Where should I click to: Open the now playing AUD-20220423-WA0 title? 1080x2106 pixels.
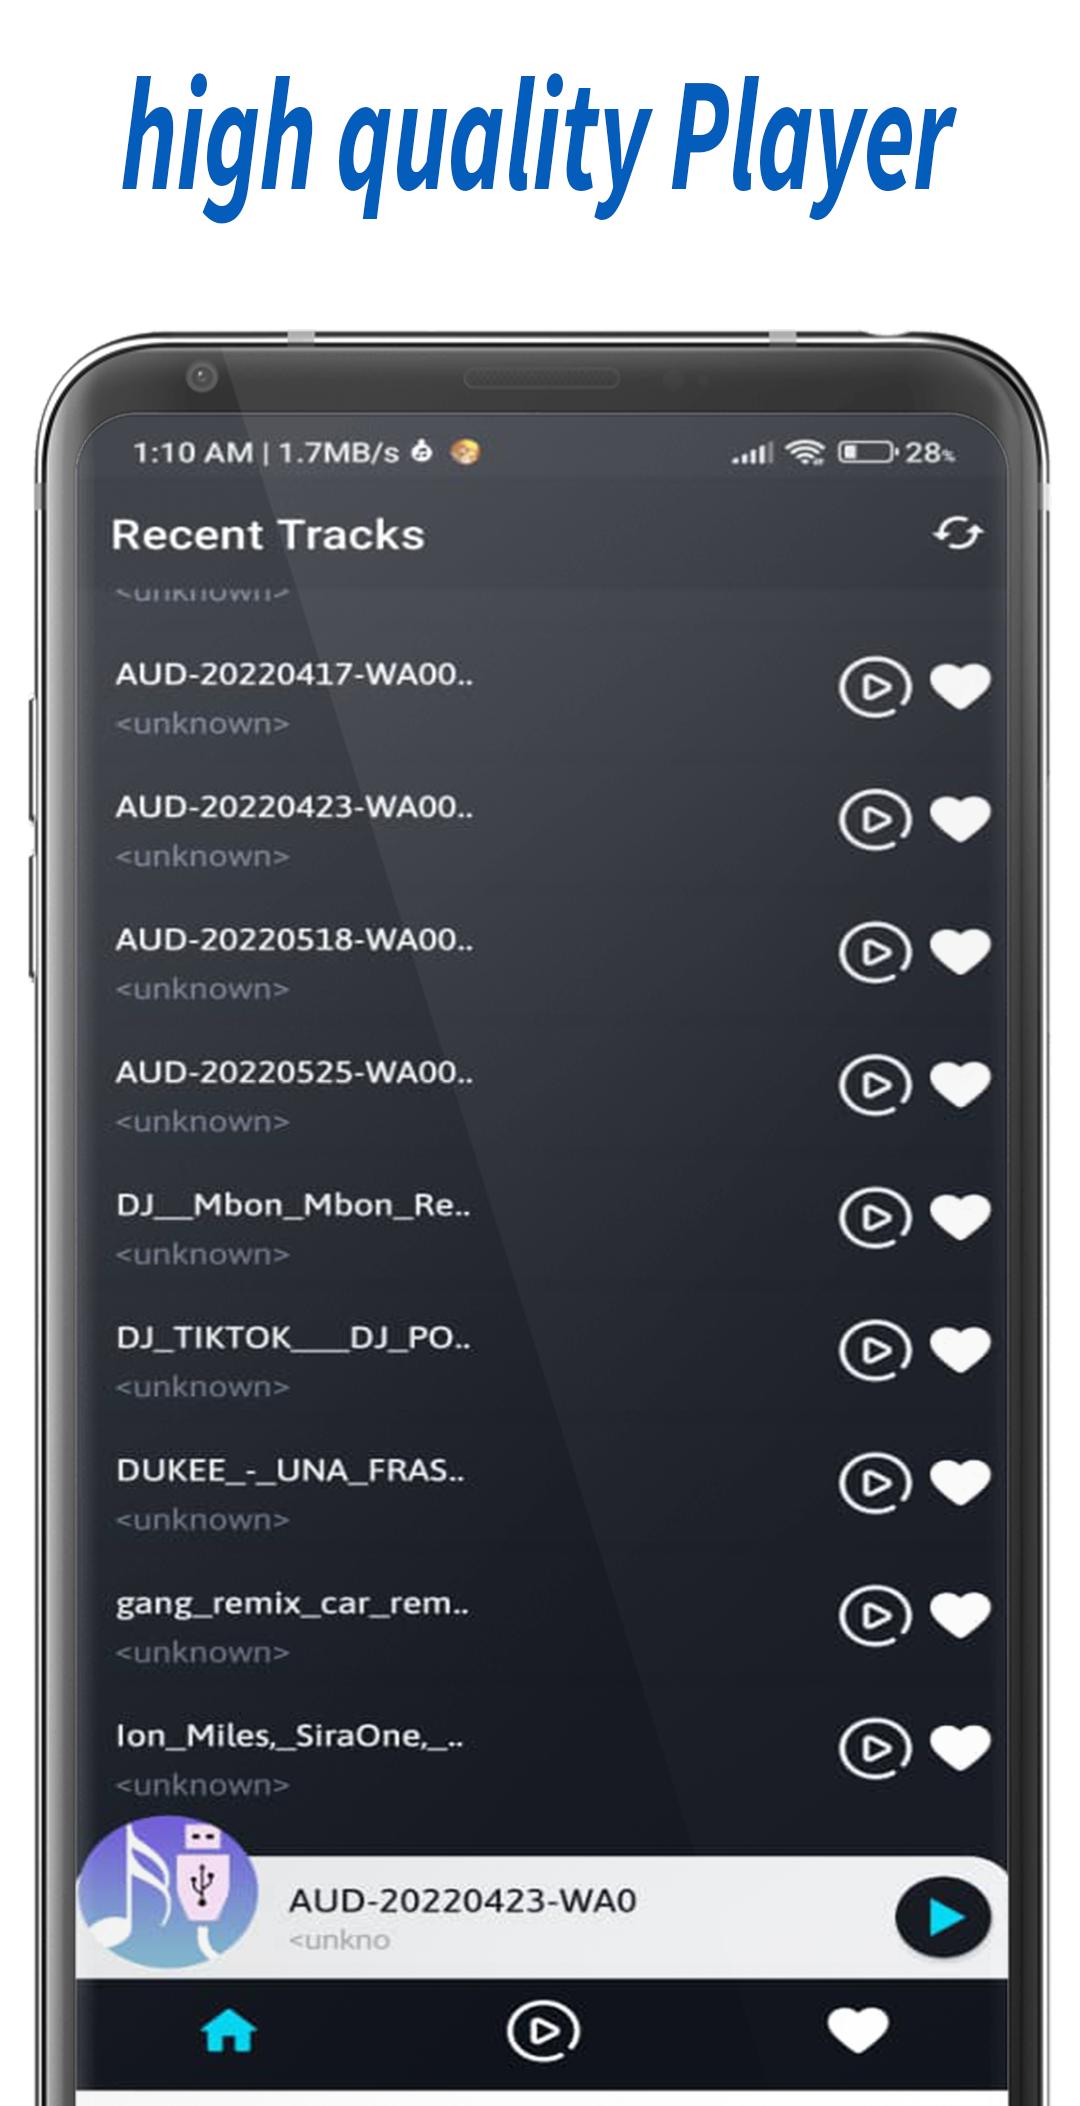462,1900
